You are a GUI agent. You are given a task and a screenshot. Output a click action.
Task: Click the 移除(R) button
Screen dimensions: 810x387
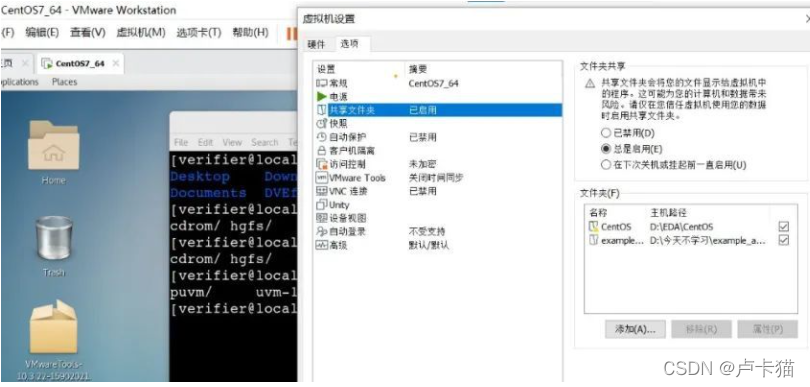702,329
